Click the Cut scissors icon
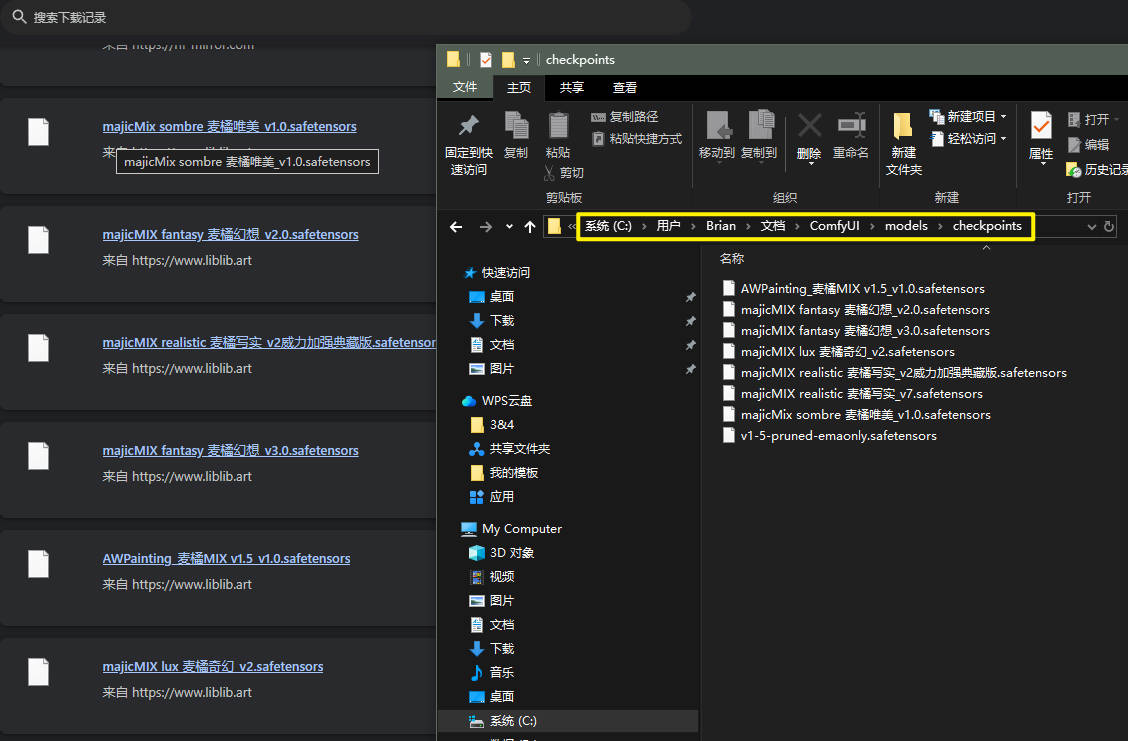 tap(551, 173)
